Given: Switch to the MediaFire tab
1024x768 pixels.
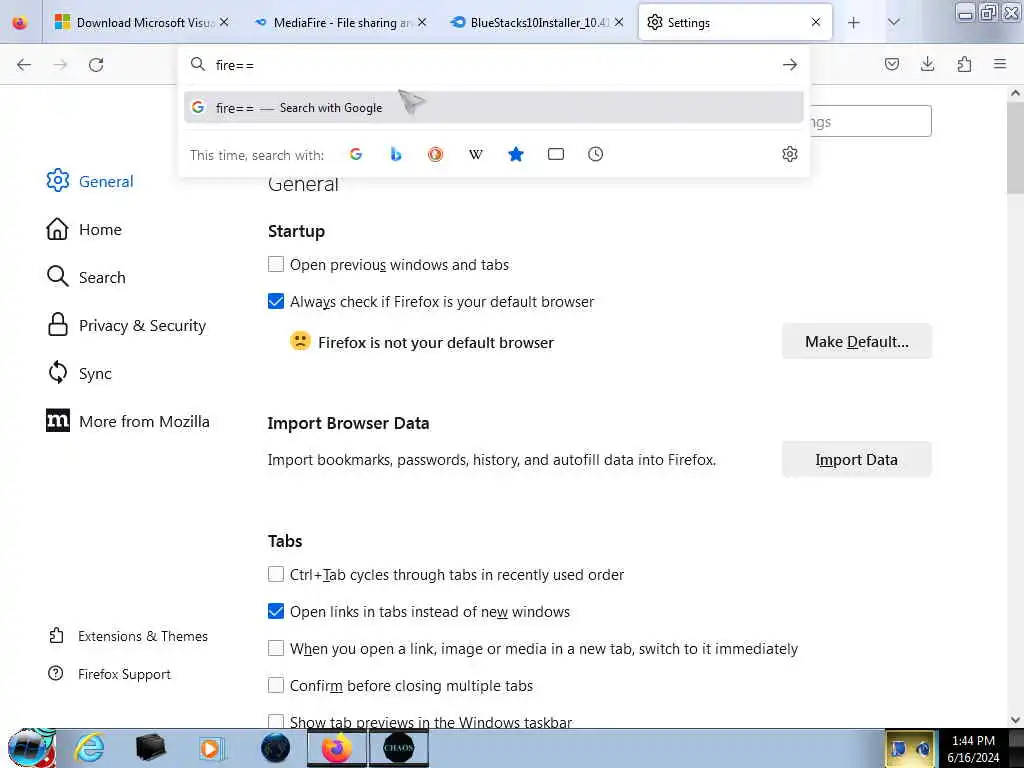Looking at the screenshot, I should [x=340, y=23].
